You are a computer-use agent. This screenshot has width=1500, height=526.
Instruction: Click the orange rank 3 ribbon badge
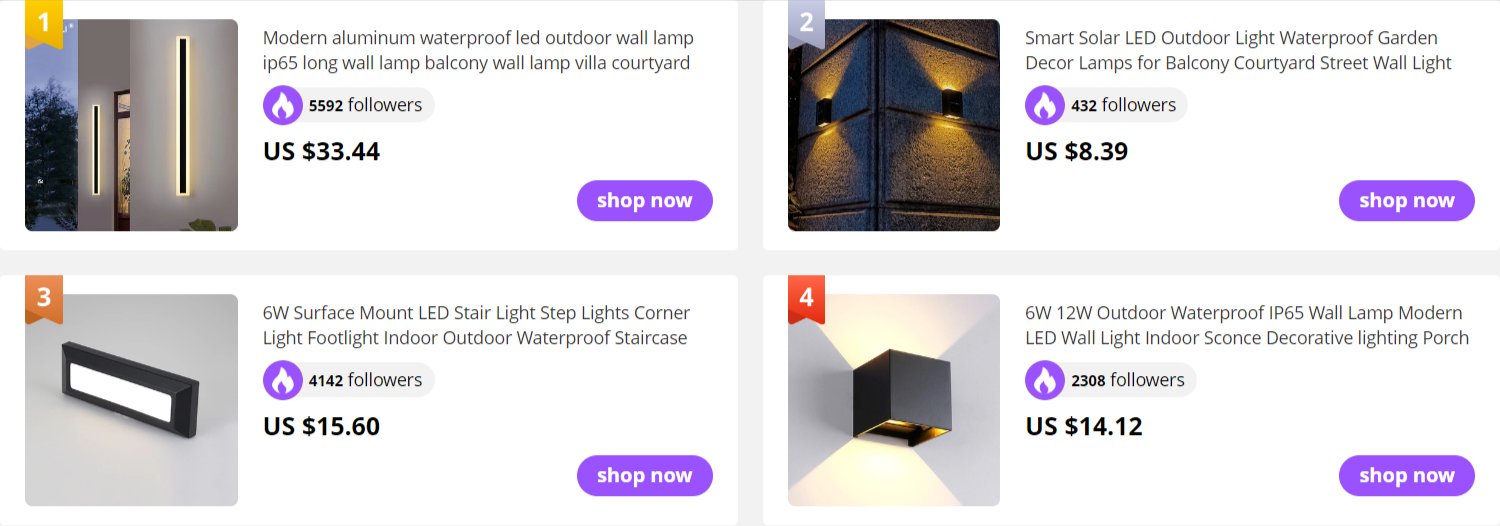44,298
